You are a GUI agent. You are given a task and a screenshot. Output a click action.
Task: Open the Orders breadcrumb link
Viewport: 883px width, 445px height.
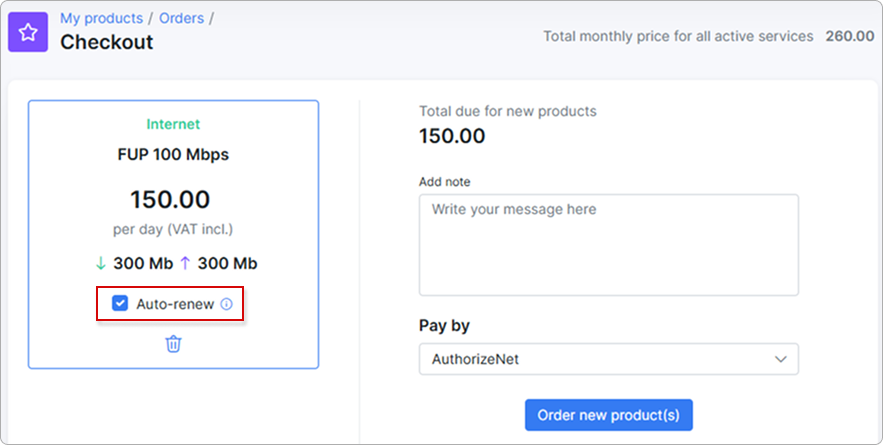181,18
